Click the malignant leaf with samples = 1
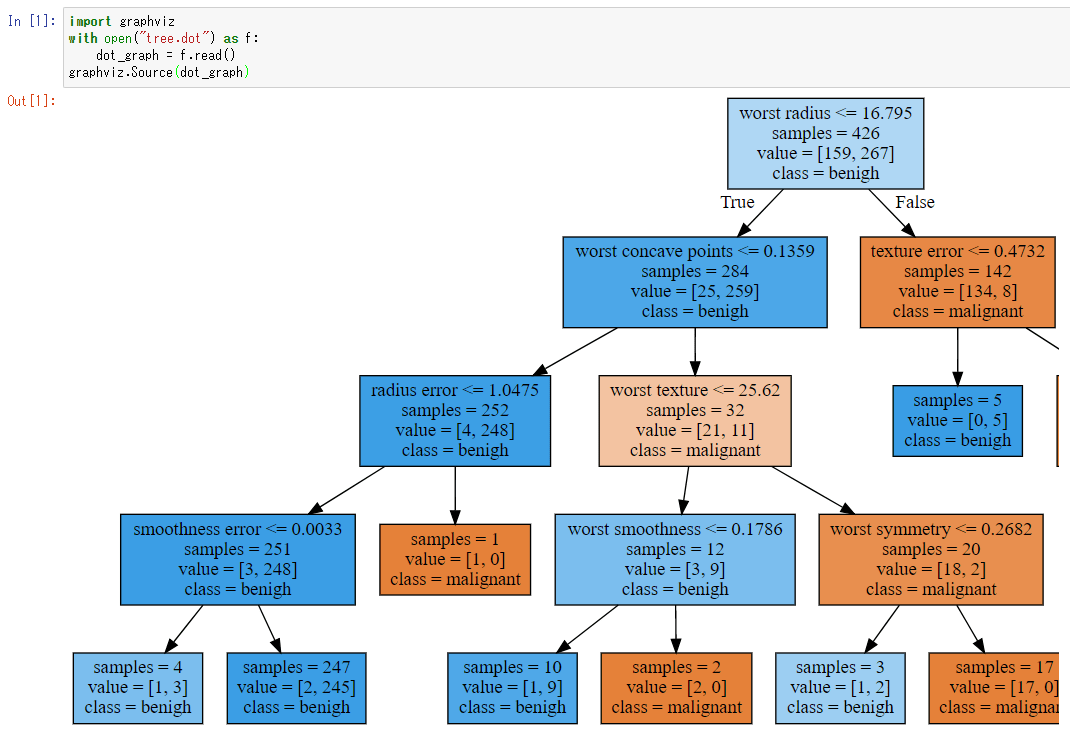The width and height of the screenshot is (1070, 733). point(455,559)
